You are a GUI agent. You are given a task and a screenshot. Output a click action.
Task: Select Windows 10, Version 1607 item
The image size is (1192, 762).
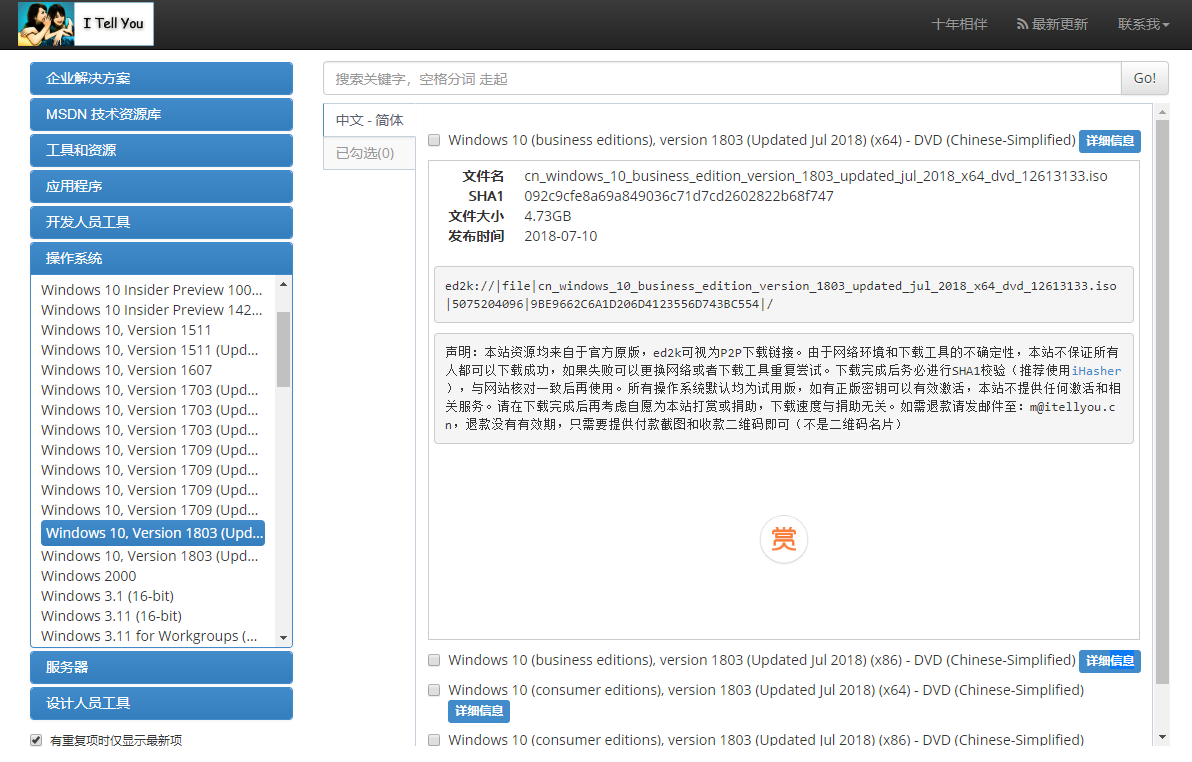coord(127,370)
